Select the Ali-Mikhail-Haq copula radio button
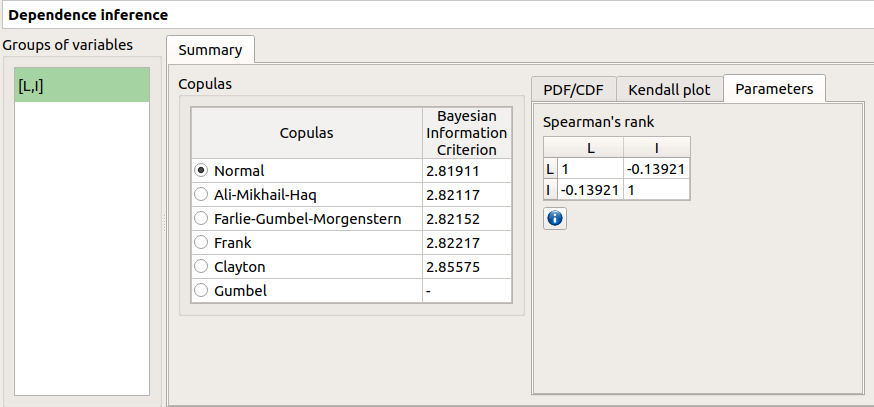This screenshot has height=407, width=874. click(x=202, y=195)
